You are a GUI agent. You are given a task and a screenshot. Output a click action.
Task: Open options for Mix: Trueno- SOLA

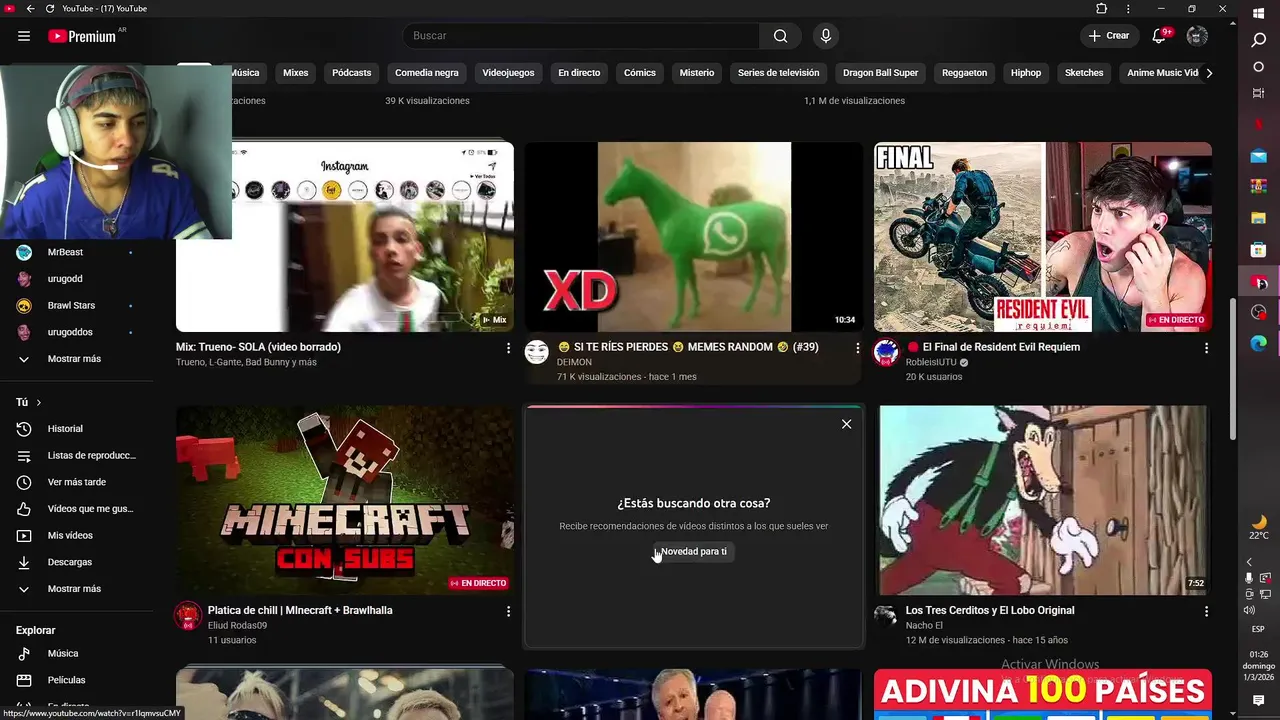[x=508, y=348]
